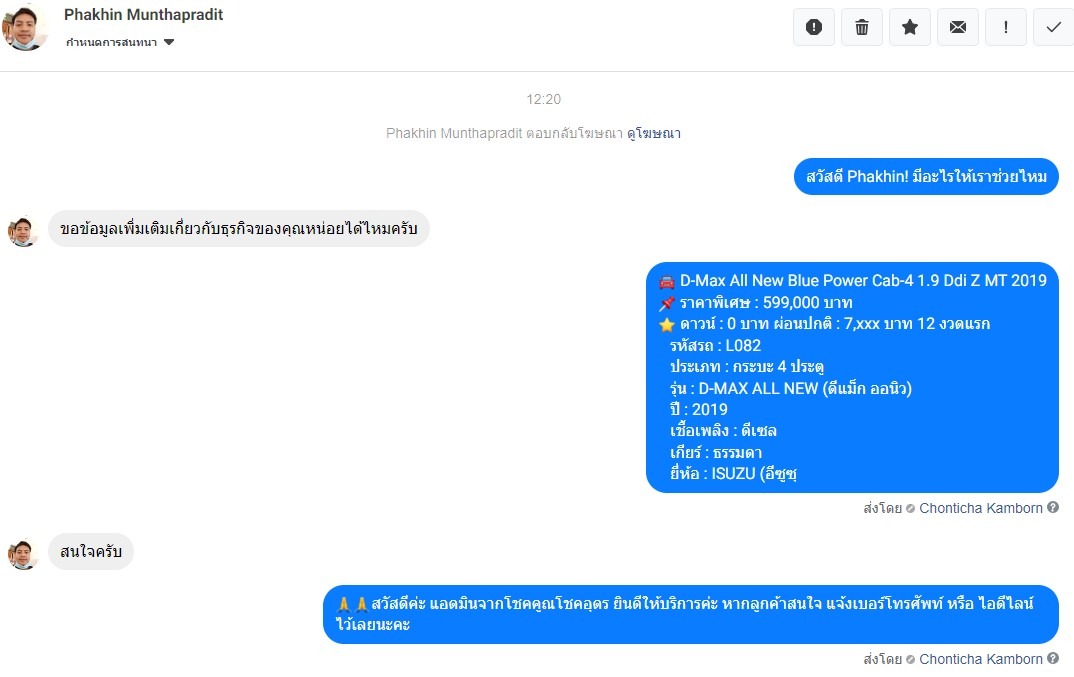1074x677 pixels.
Task: Mark conversation as unread via envelope icon
Action: [x=958, y=27]
